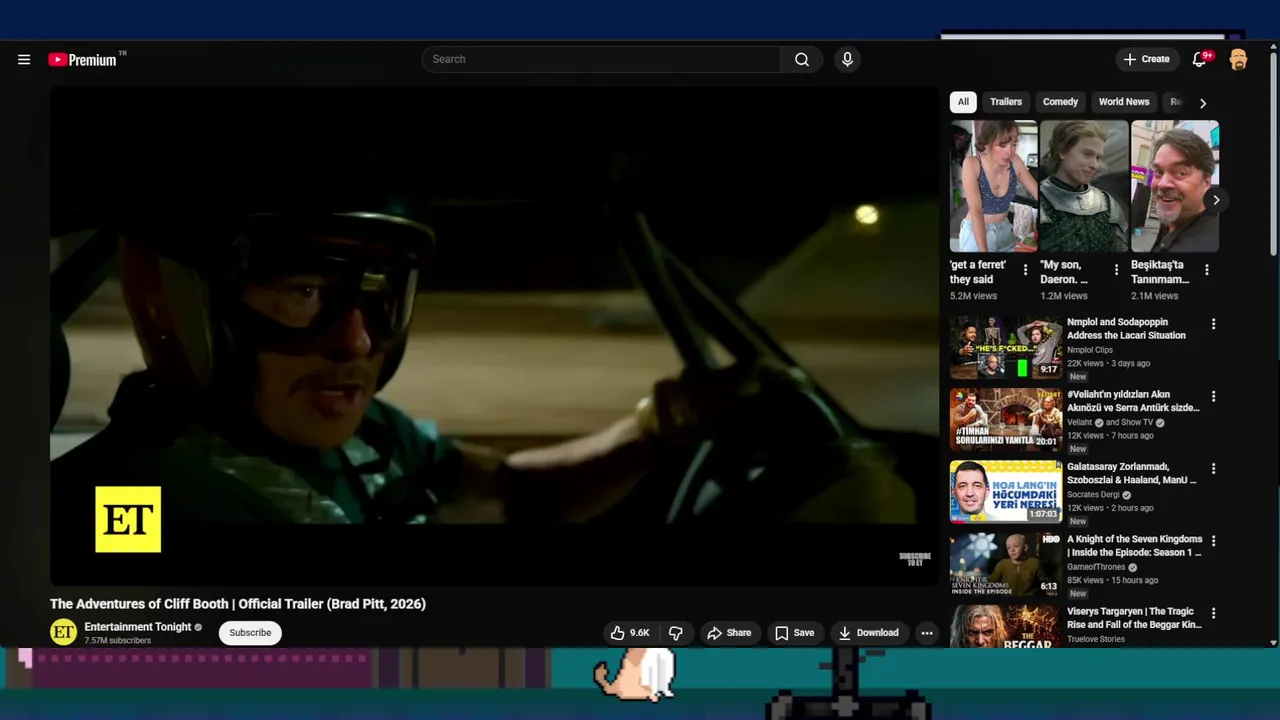This screenshot has width=1280, height=720.
Task: Click the Create button
Action: [x=1146, y=59]
